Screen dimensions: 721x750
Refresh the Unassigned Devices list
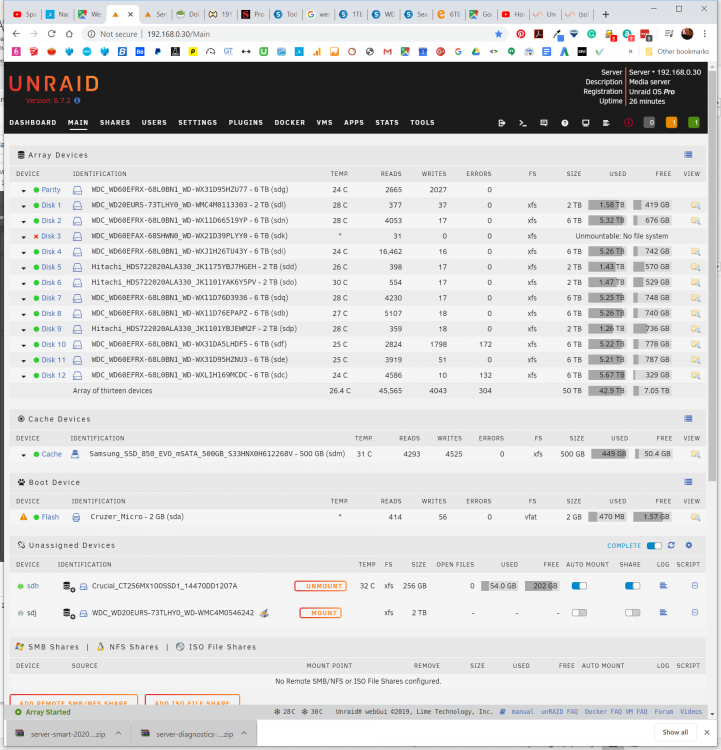671,545
